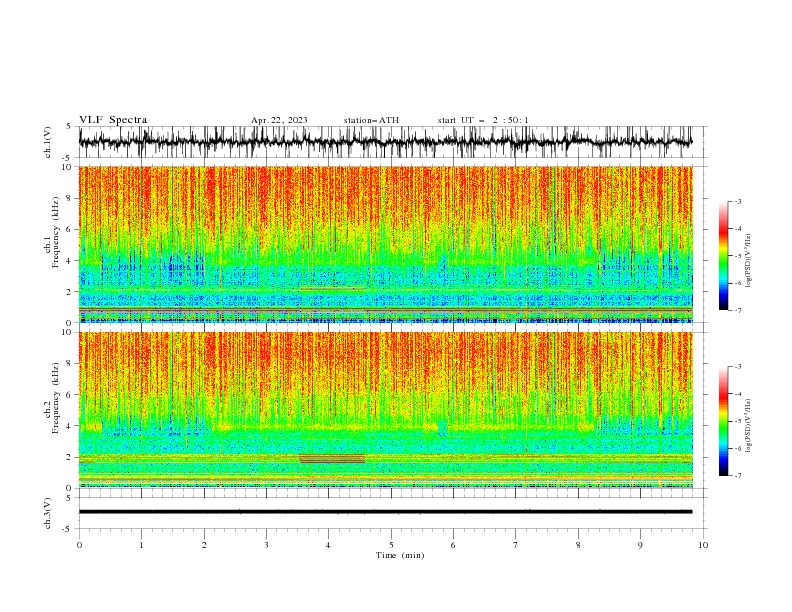Click the ch.1 voltage waveform trace
Image resolution: width=792 pixels, height=612 pixels.
[x=385, y=142]
